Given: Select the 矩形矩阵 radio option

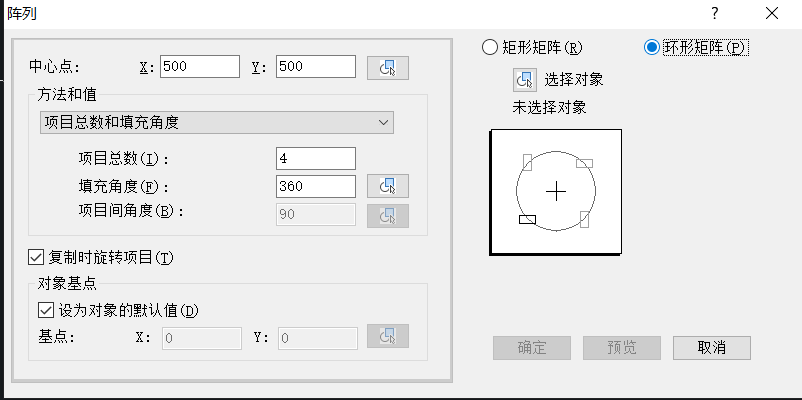Looking at the screenshot, I should [x=490, y=47].
